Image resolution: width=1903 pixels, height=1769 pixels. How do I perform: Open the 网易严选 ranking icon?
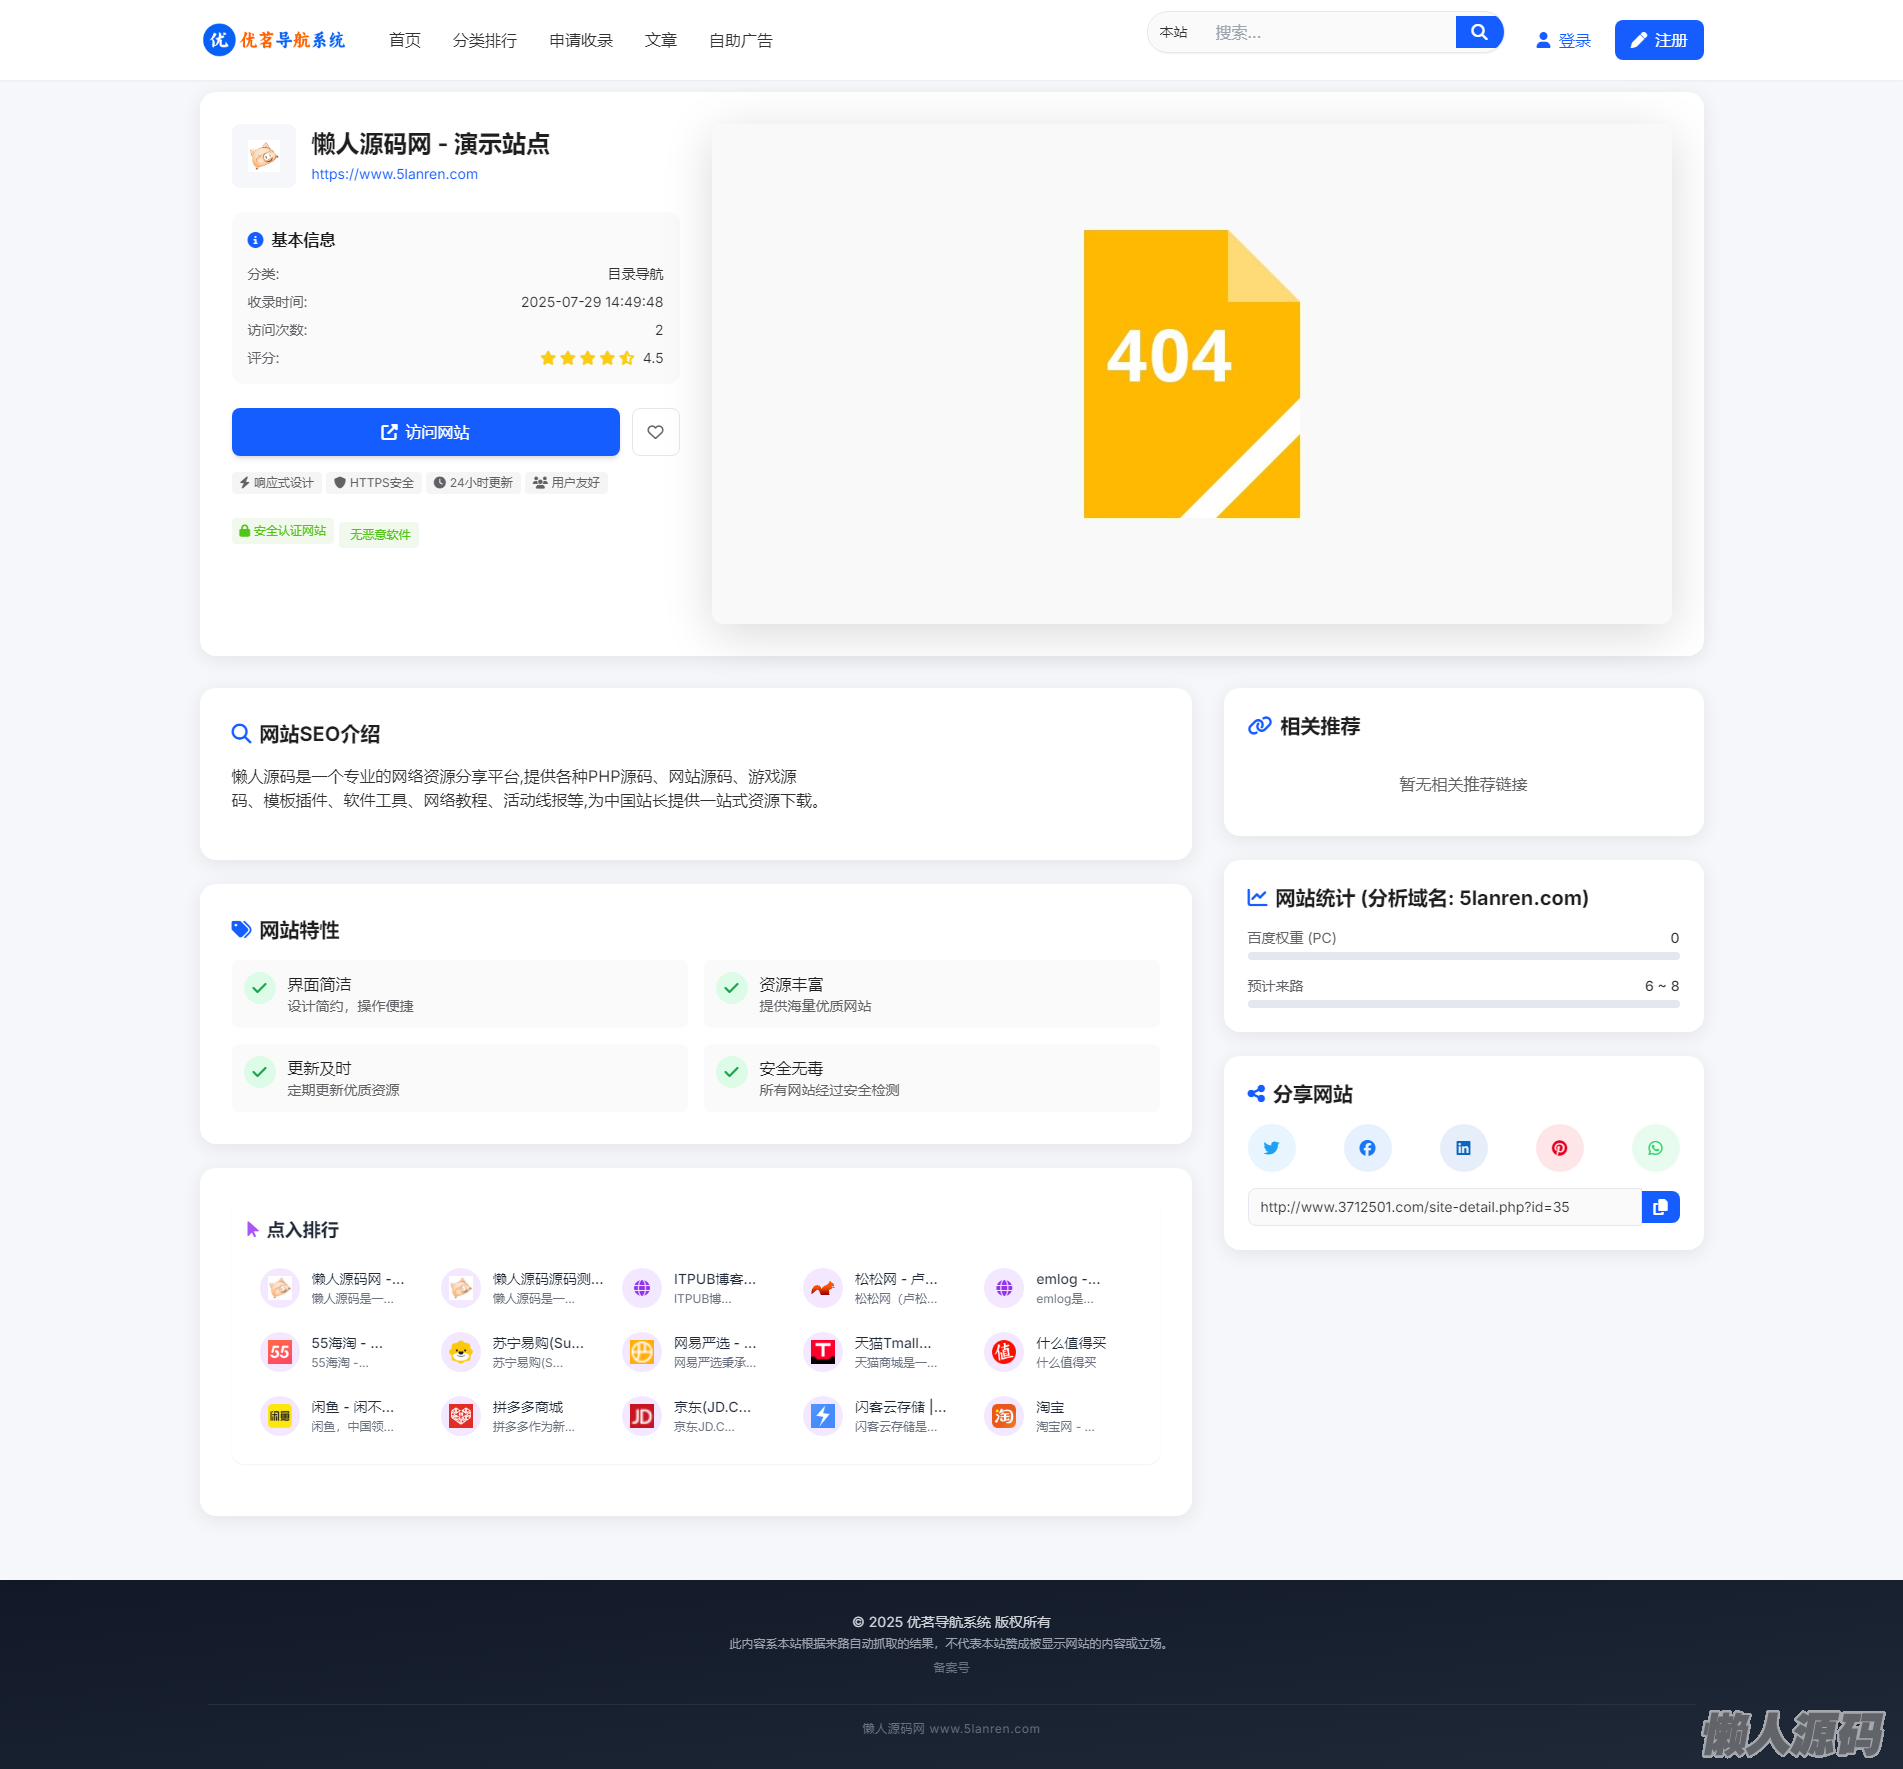[642, 1352]
